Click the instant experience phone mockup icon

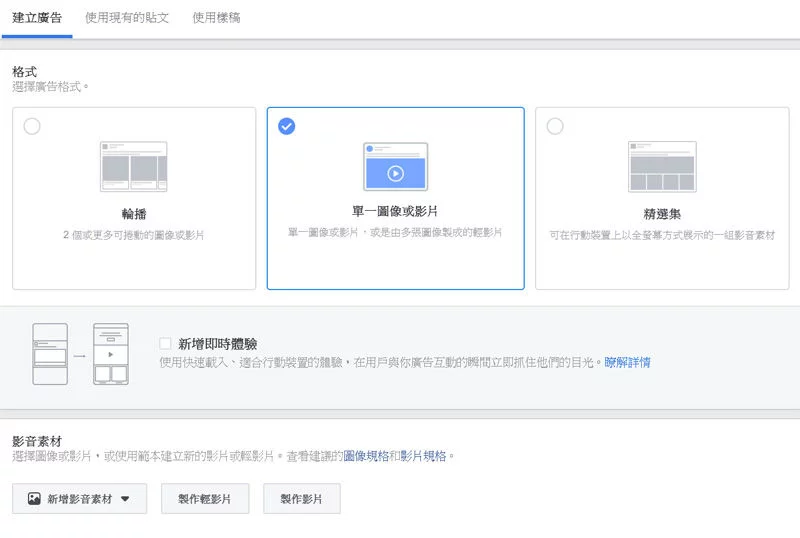click(81, 354)
